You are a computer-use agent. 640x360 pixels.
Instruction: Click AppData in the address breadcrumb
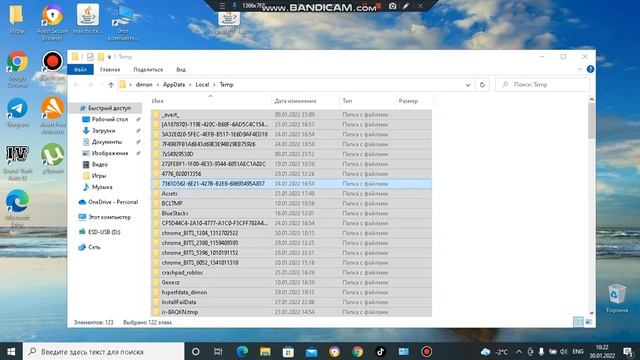point(174,84)
